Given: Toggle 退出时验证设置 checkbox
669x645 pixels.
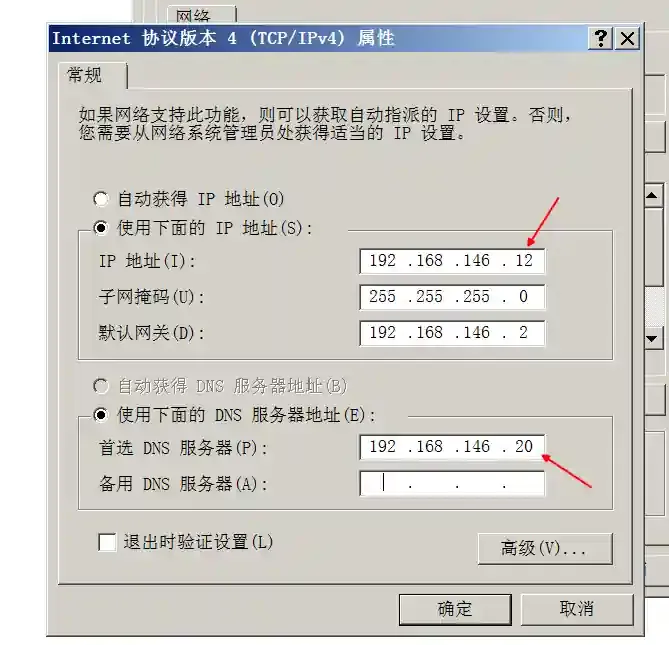Looking at the screenshot, I should (x=107, y=542).
